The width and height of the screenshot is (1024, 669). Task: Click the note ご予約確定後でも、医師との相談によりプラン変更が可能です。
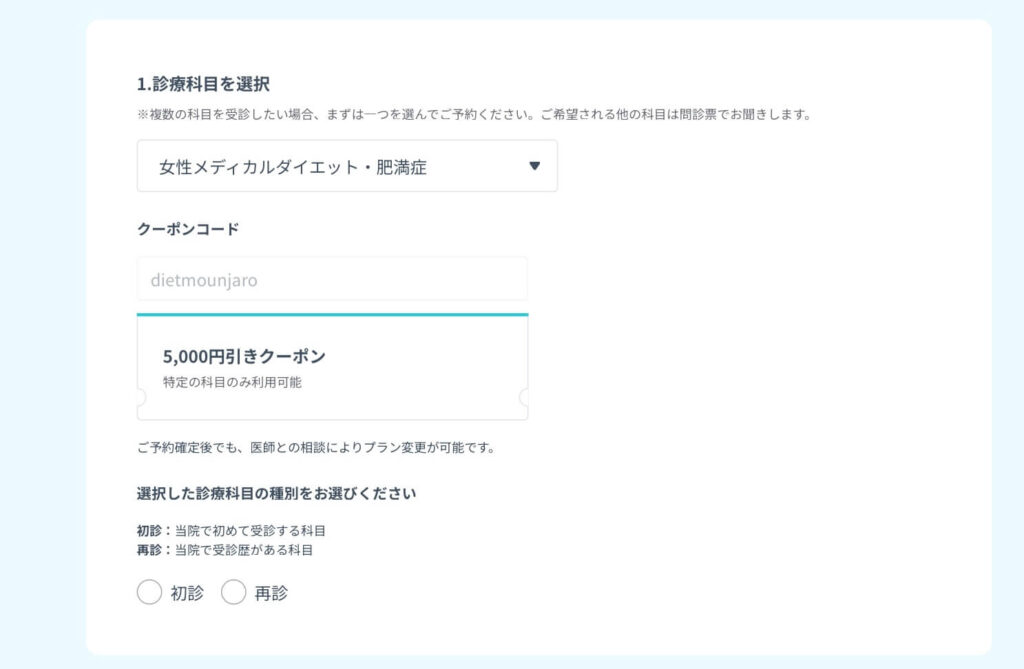(316, 448)
